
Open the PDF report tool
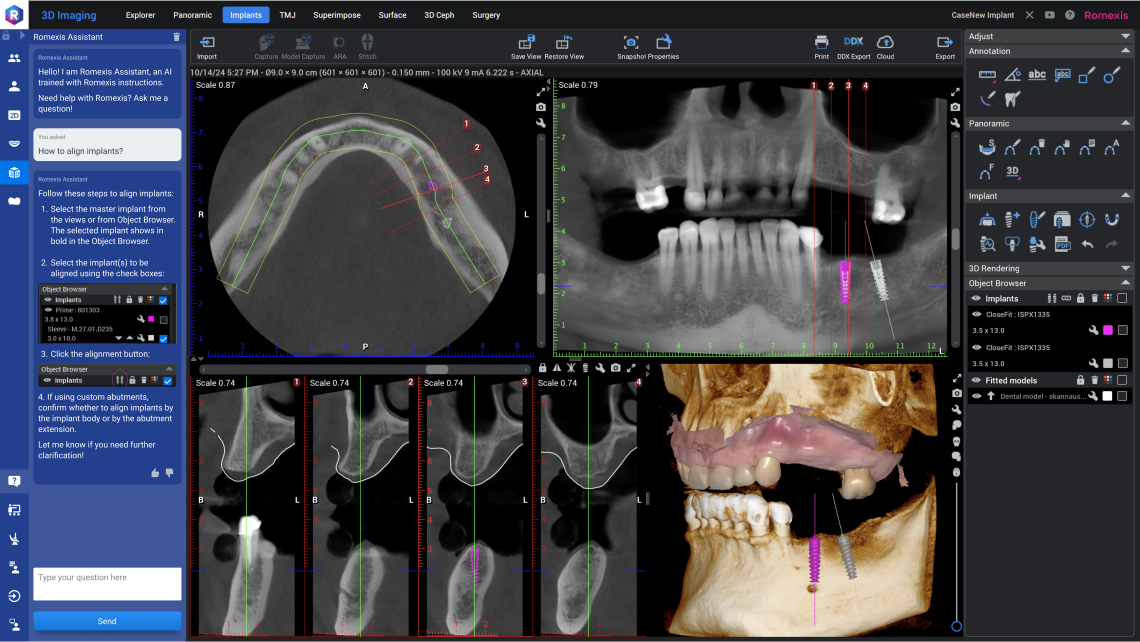(1063, 243)
